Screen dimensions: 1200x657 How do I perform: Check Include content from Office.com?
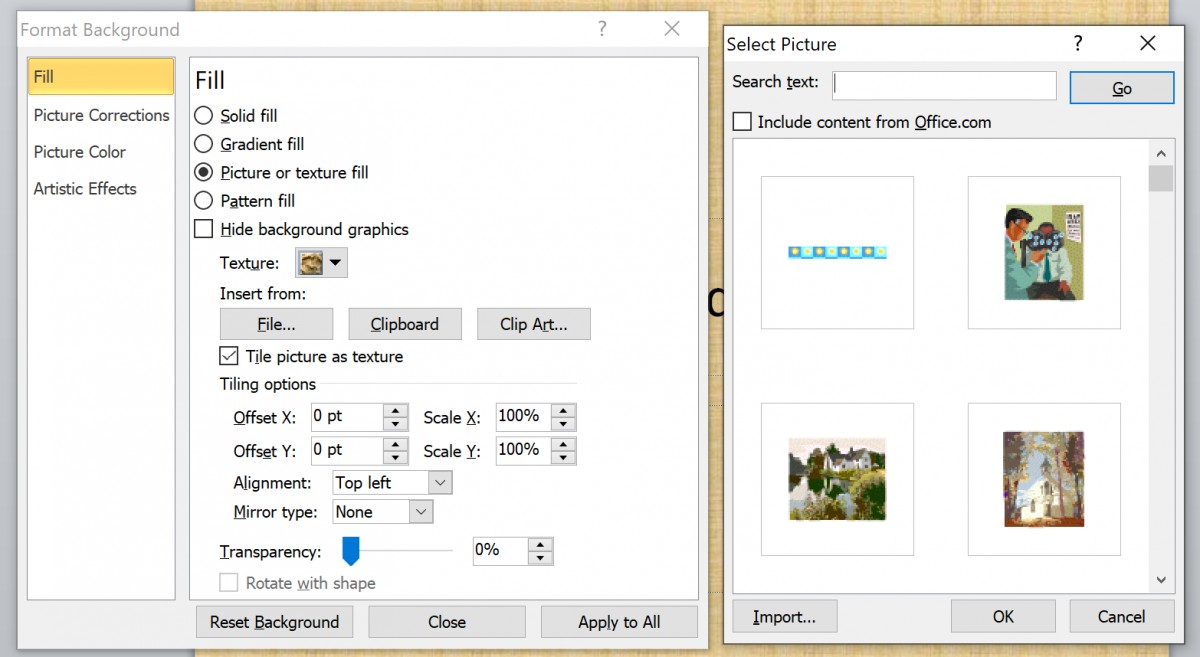click(742, 121)
